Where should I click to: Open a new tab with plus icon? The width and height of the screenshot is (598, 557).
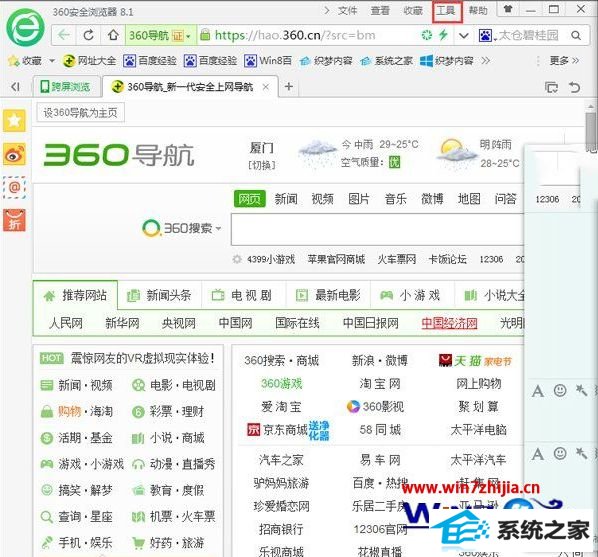(x=289, y=87)
